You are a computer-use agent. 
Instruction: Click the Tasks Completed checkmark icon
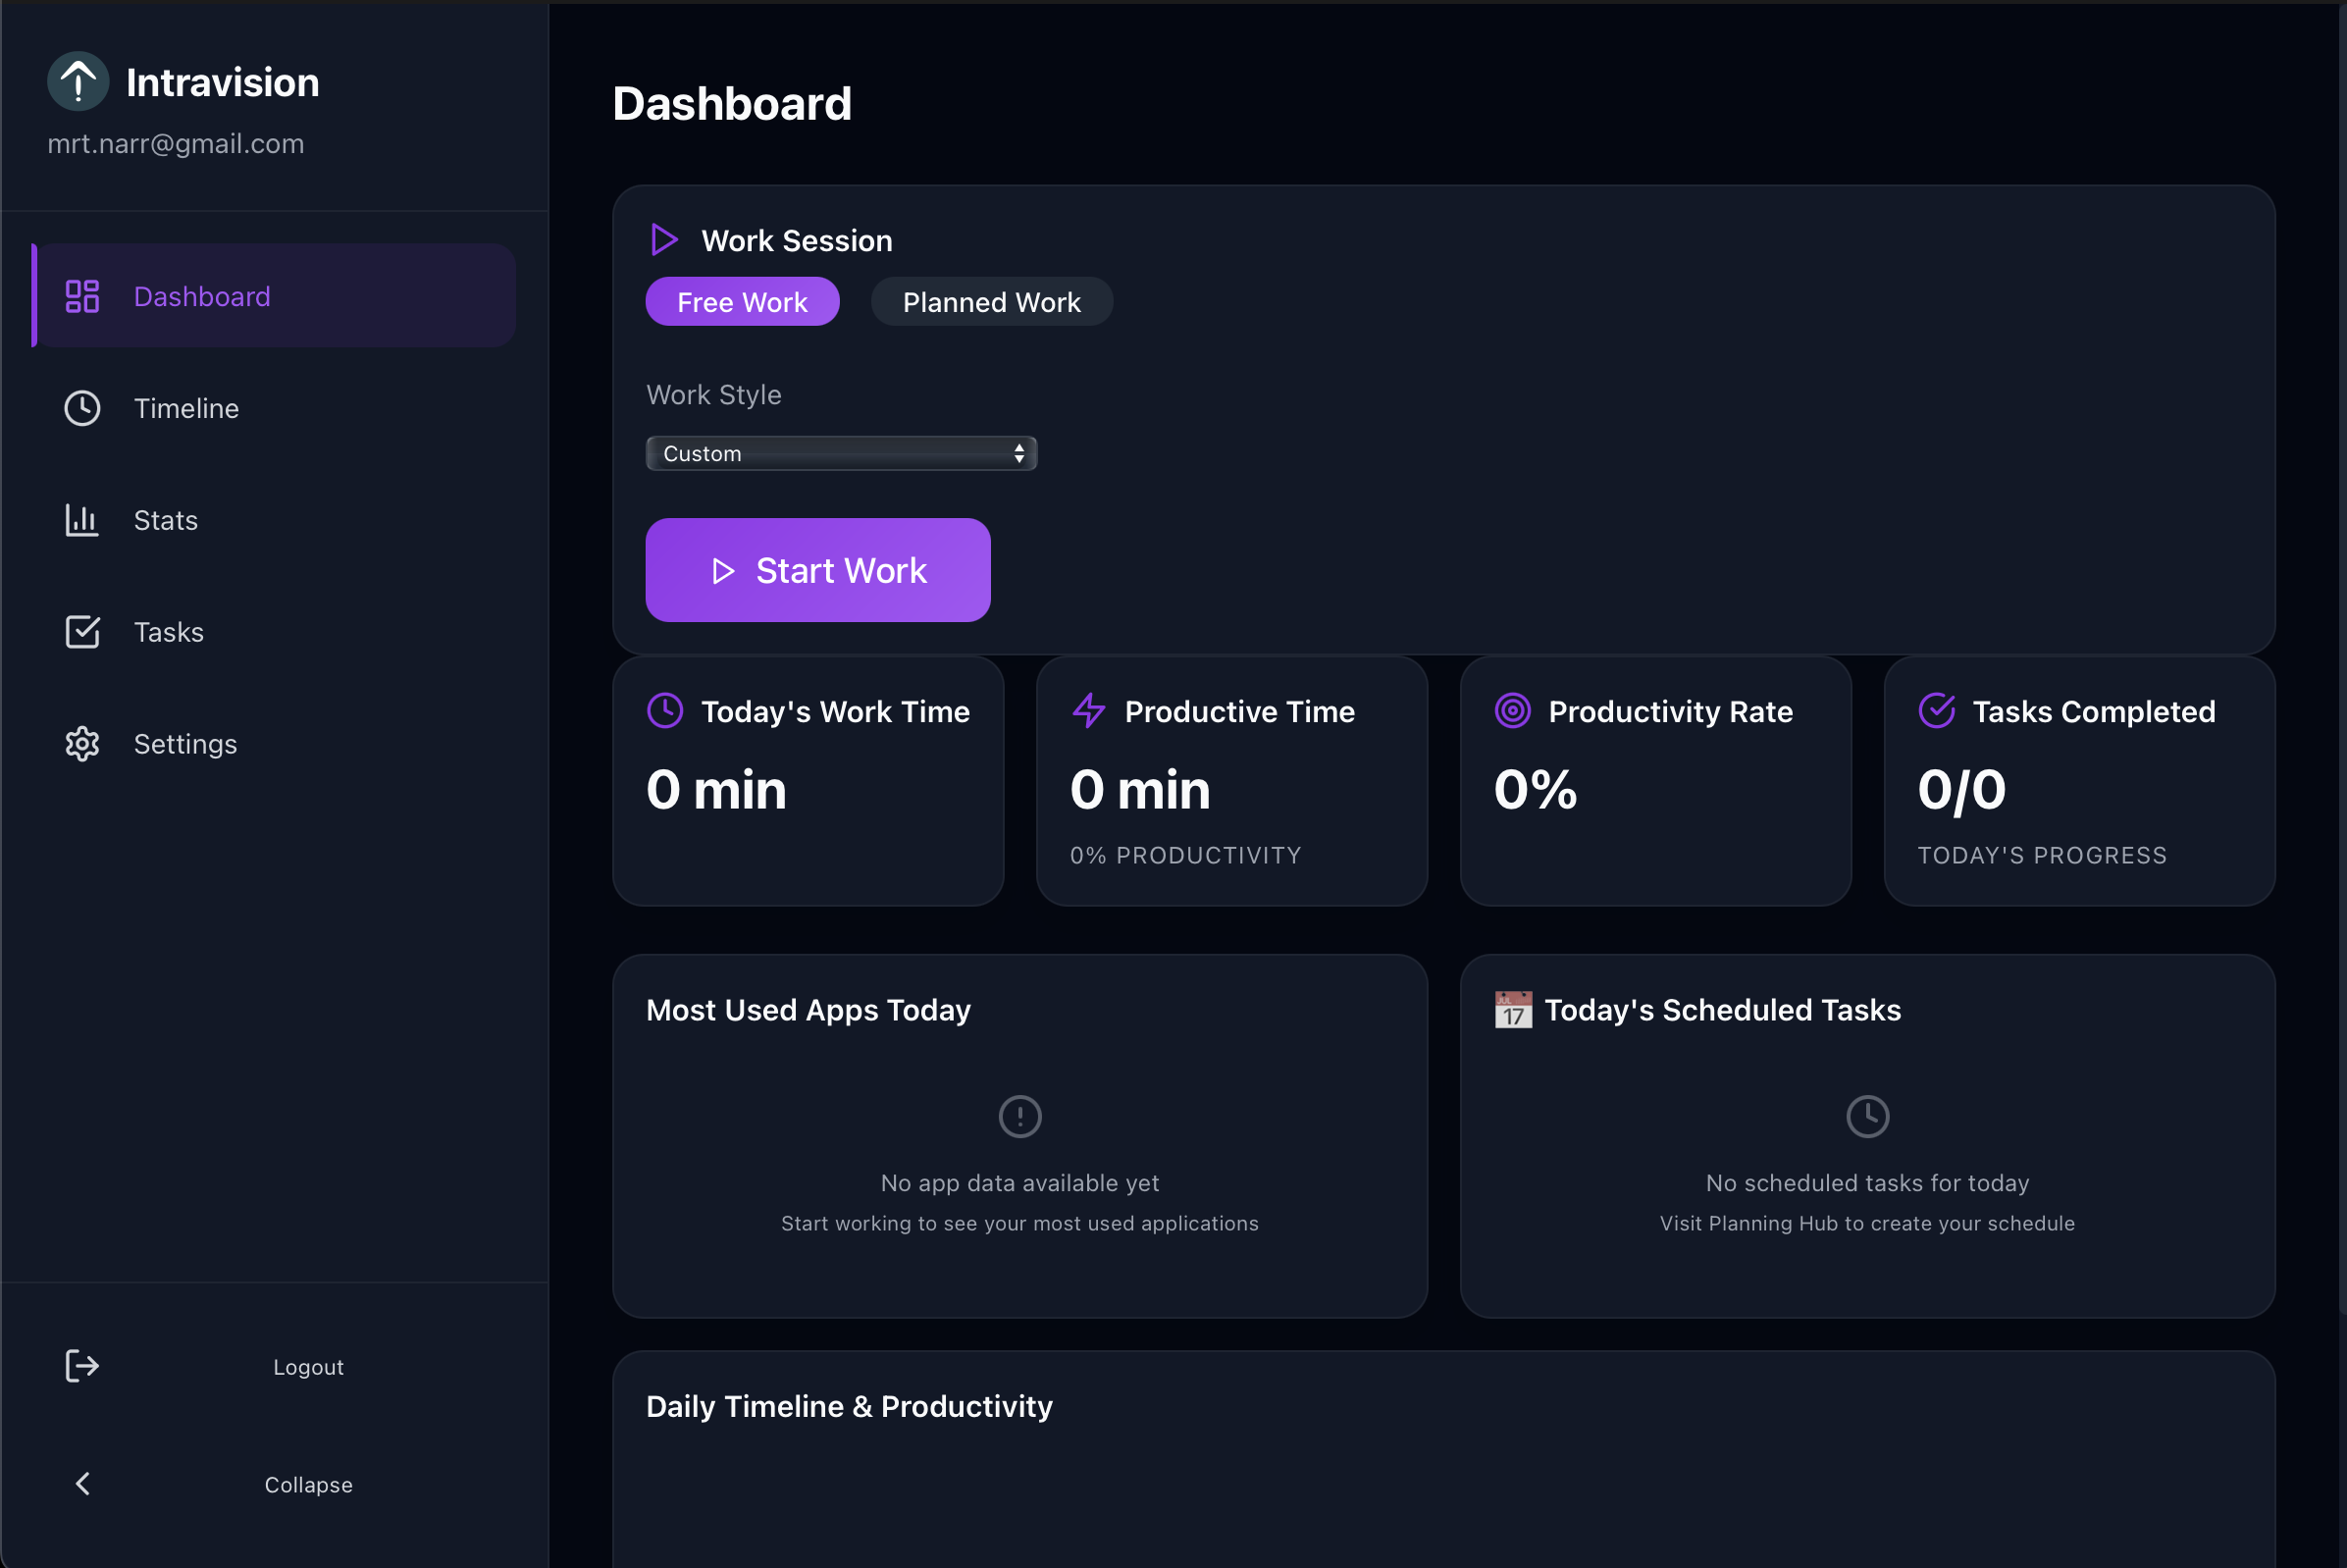[1936, 711]
